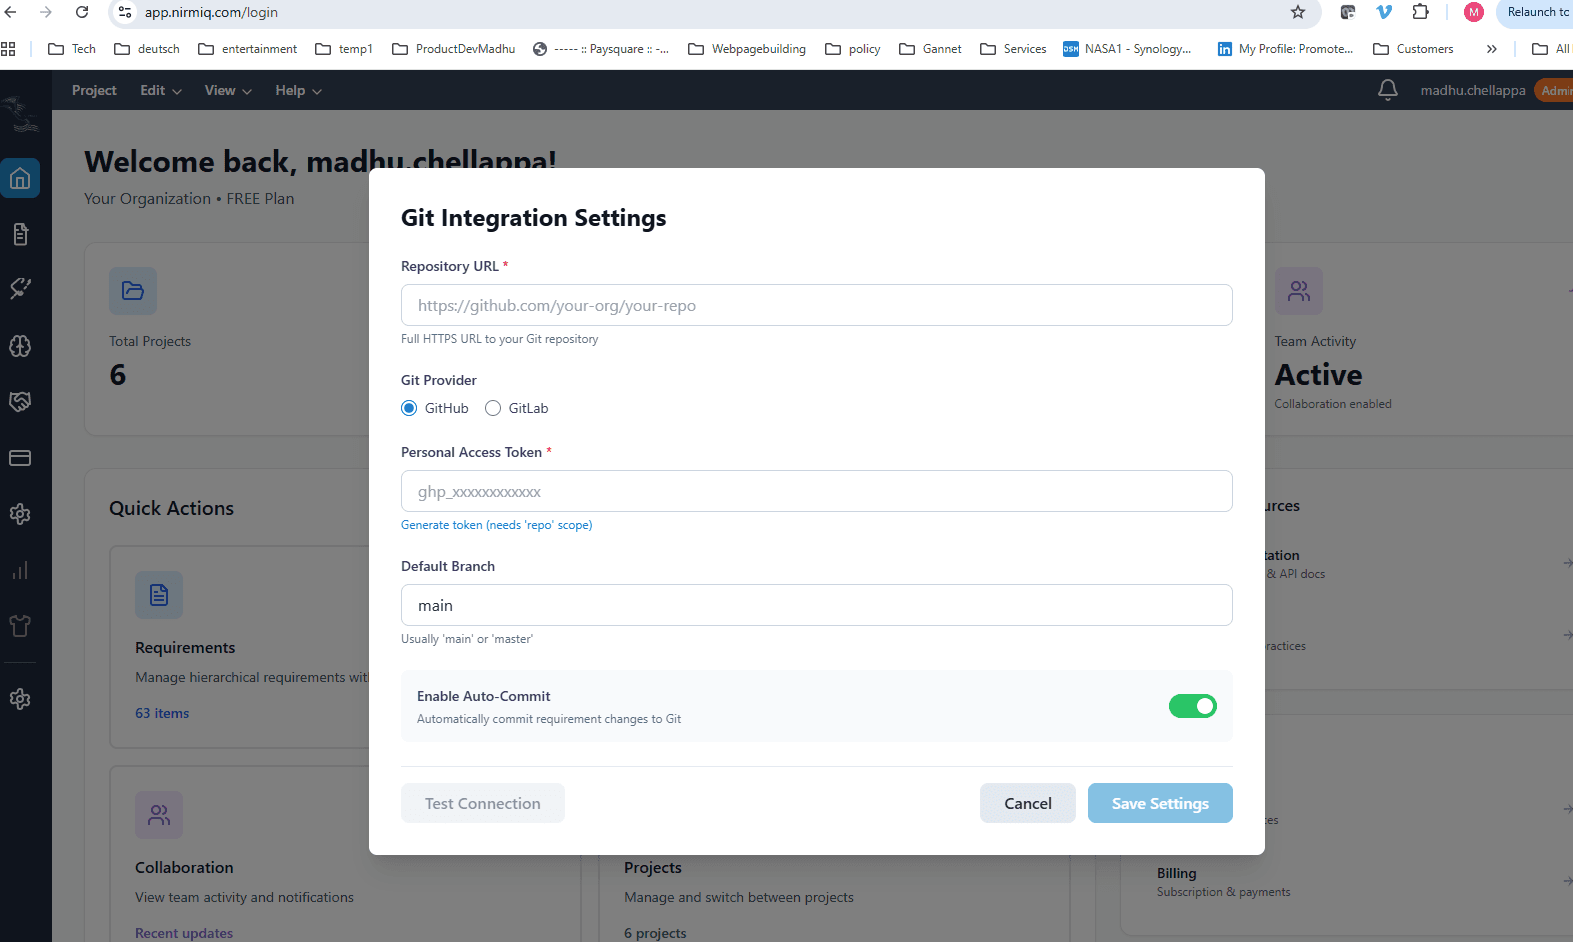Click the madhu.chellappa username
The width and height of the screenshot is (1573, 942).
pyautogui.click(x=1473, y=90)
